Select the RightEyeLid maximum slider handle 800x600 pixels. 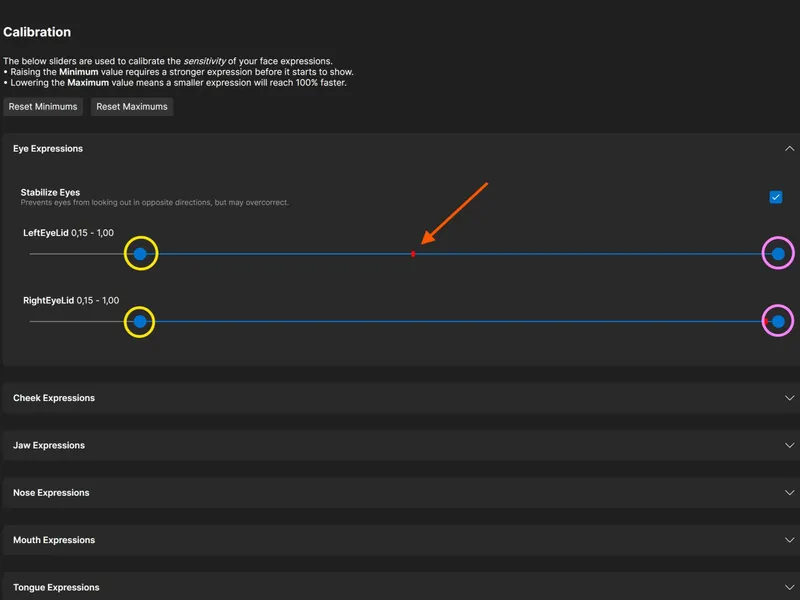[778, 322]
